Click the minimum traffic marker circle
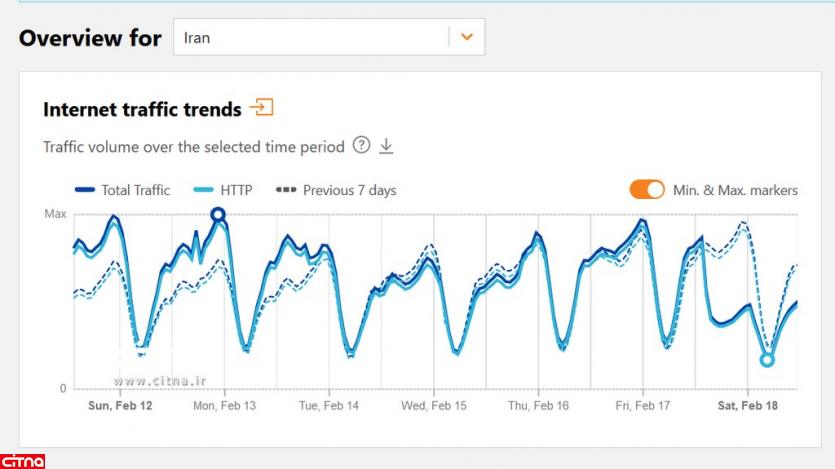This screenshot has width=835, height=469. click(767, 360)
